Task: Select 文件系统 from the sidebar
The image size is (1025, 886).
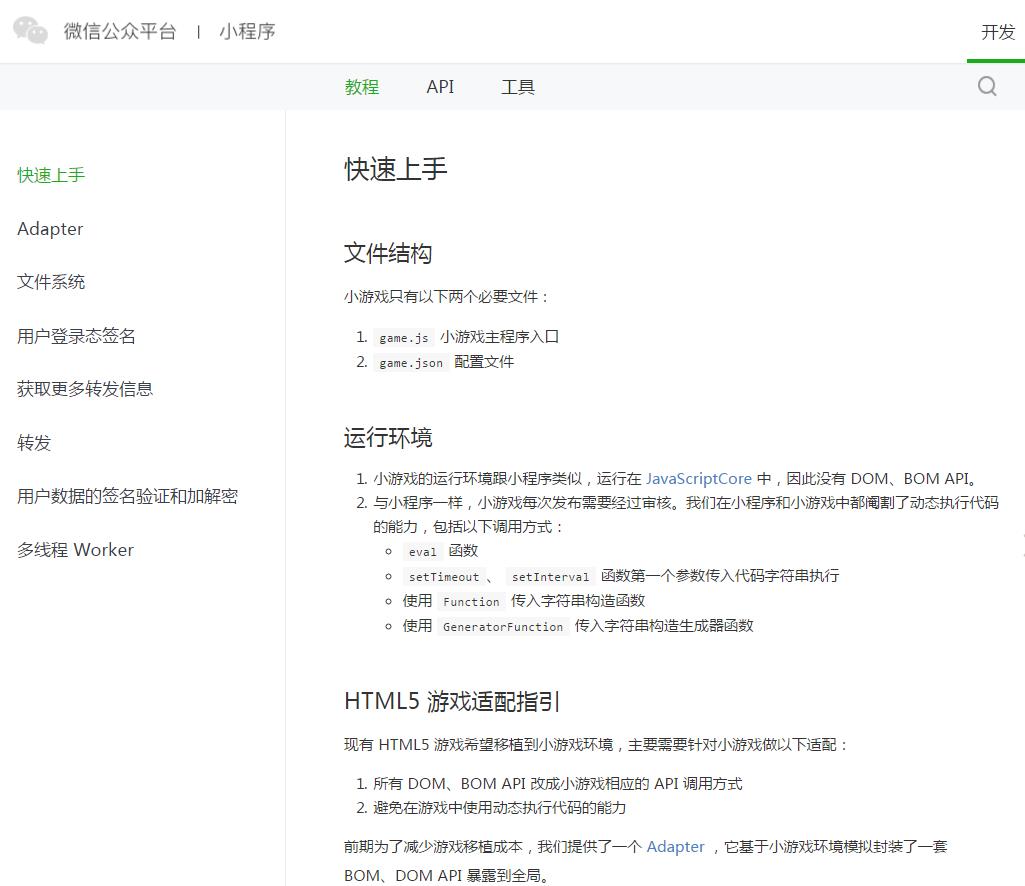Action: click(x=51, y=281)
